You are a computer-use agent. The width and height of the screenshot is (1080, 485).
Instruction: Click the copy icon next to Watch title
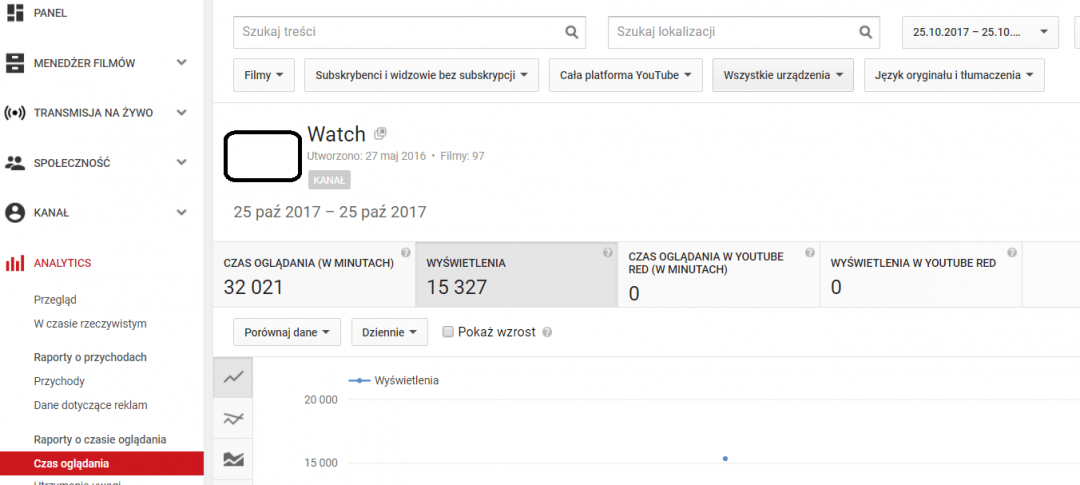click(x=380, y=134)
